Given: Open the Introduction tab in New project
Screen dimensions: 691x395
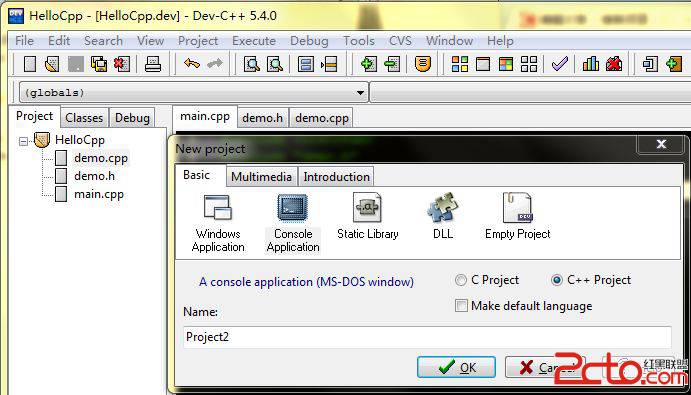Looking at the screenshot, I should click(336, 177).
